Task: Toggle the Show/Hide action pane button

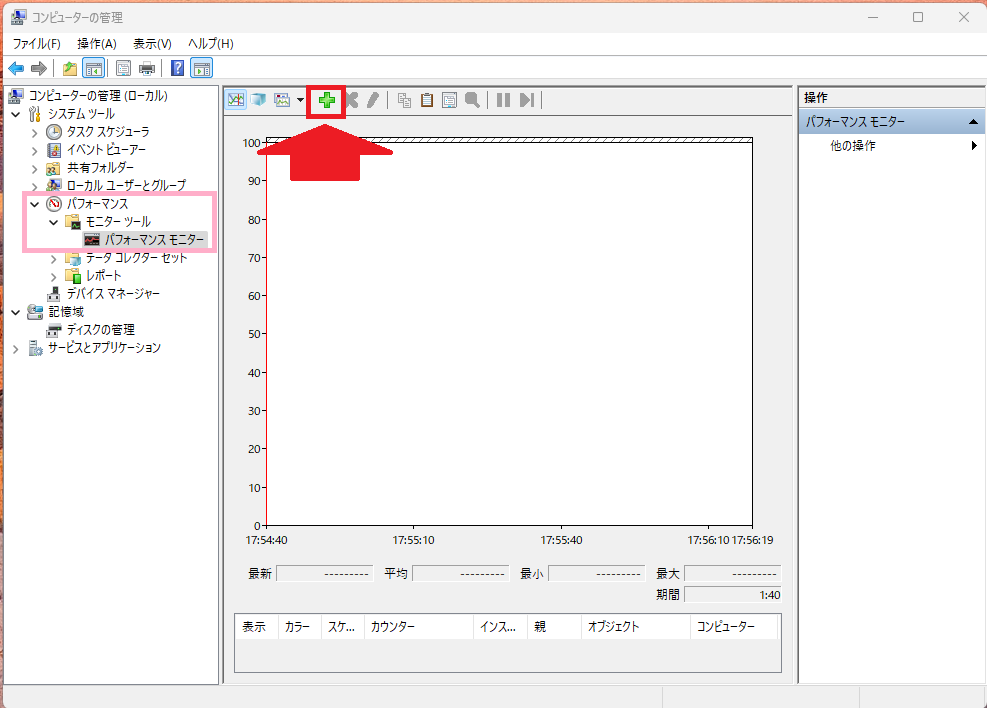Action: [202, 68]
